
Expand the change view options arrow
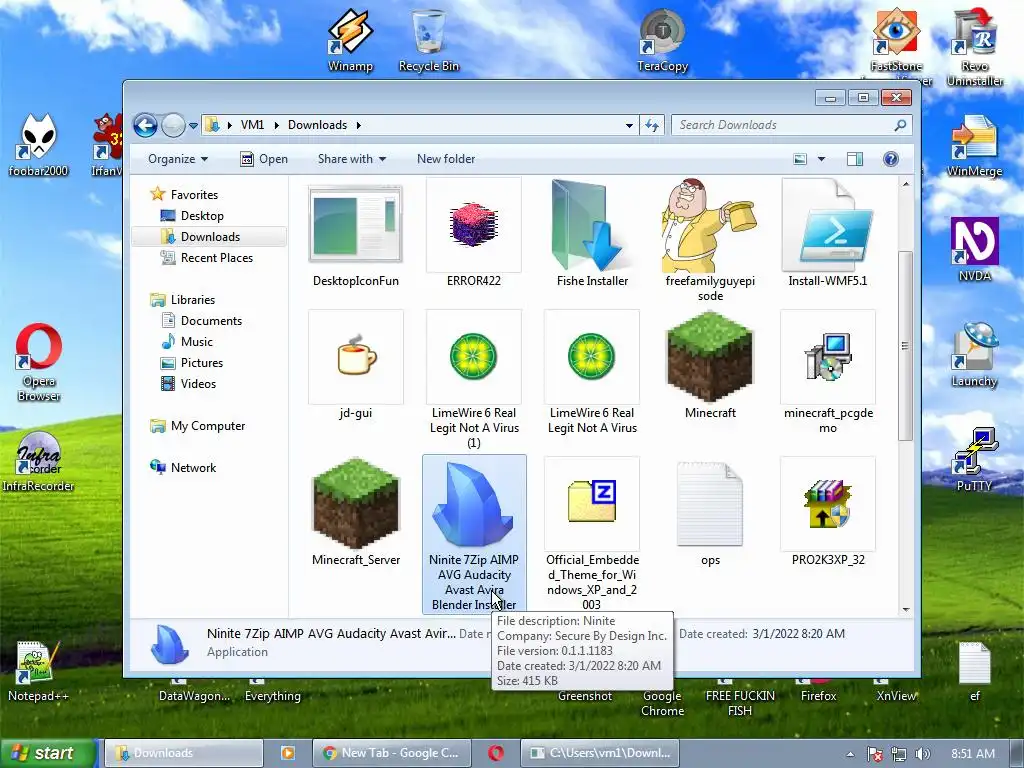(821, 159)
